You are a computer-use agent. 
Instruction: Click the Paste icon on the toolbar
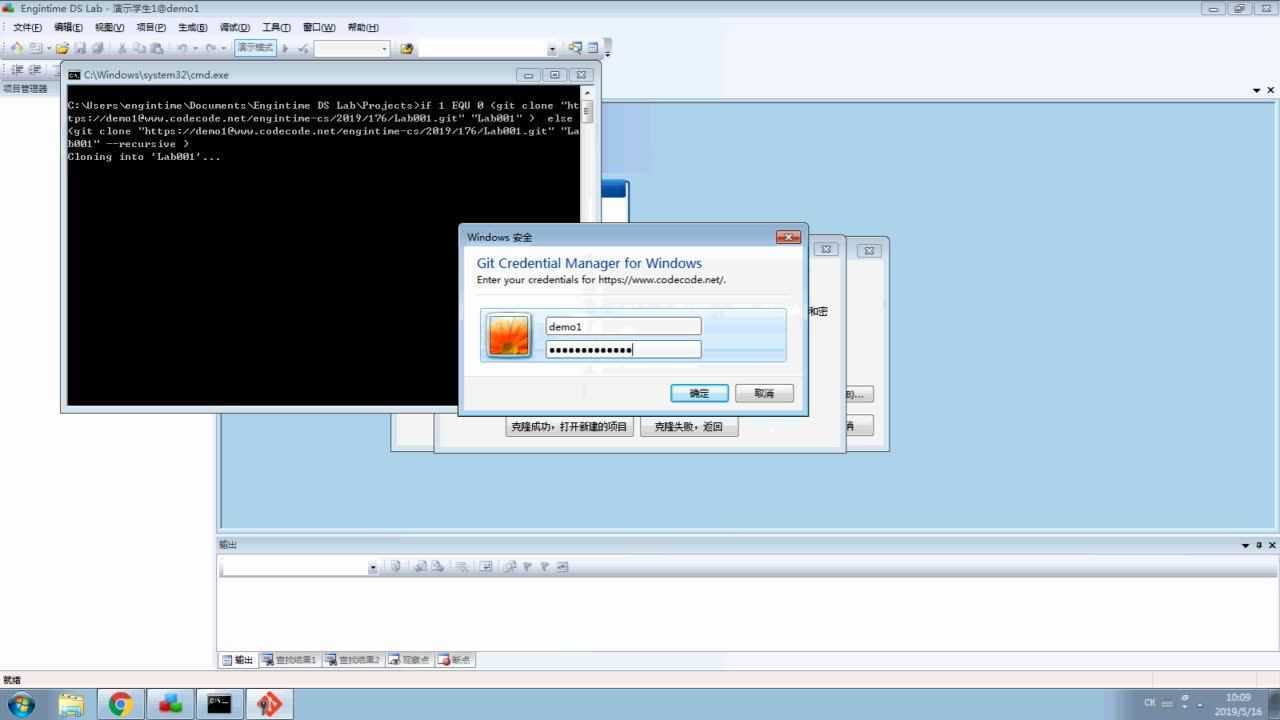pos(159,47)
